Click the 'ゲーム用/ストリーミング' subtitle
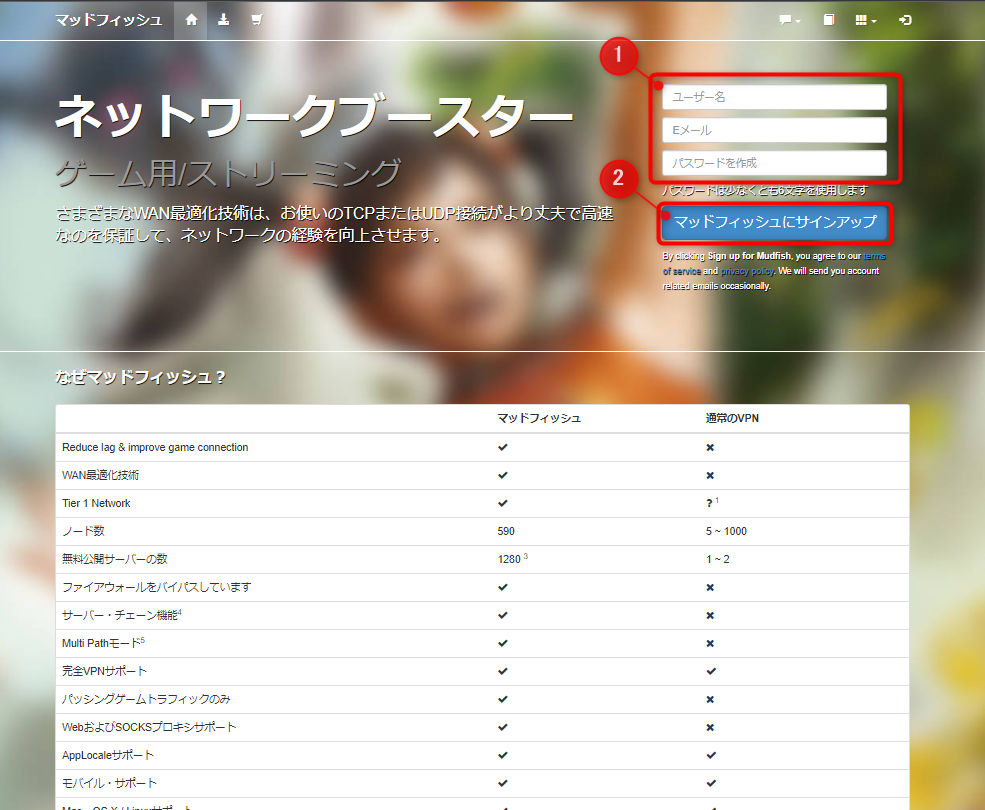This screenshot has height=810, width=985. pos(228,173)
